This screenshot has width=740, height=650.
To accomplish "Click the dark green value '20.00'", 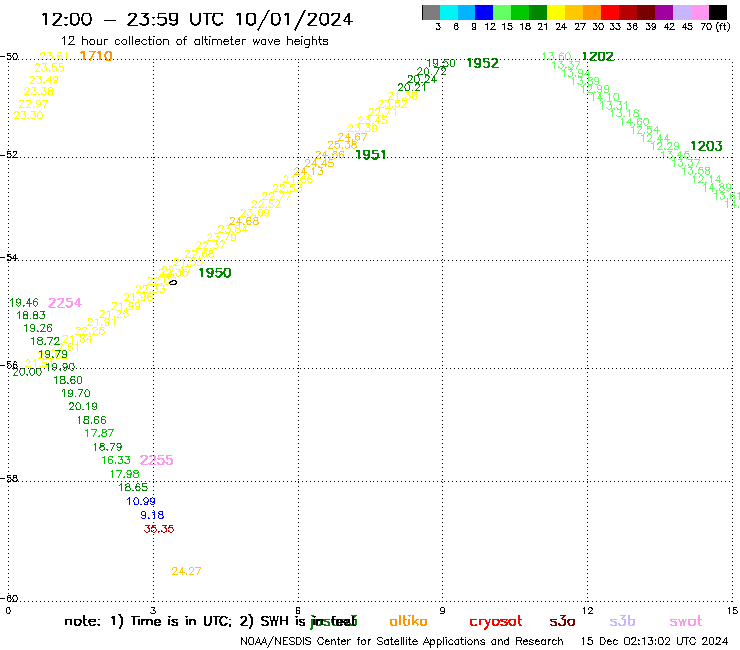I will [x=27, y=372].
